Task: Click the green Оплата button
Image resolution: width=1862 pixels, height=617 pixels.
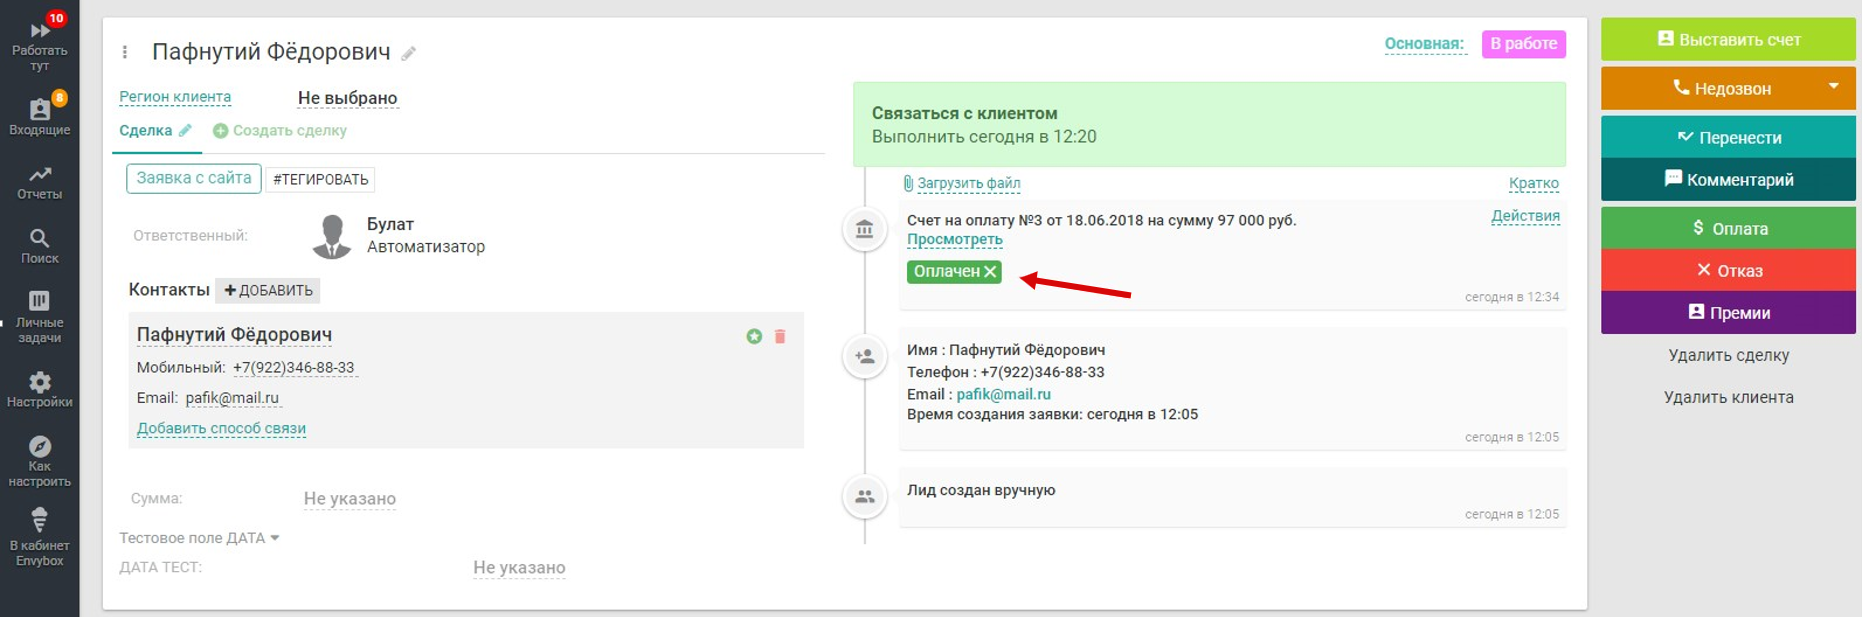Action: coord(1728,228)
